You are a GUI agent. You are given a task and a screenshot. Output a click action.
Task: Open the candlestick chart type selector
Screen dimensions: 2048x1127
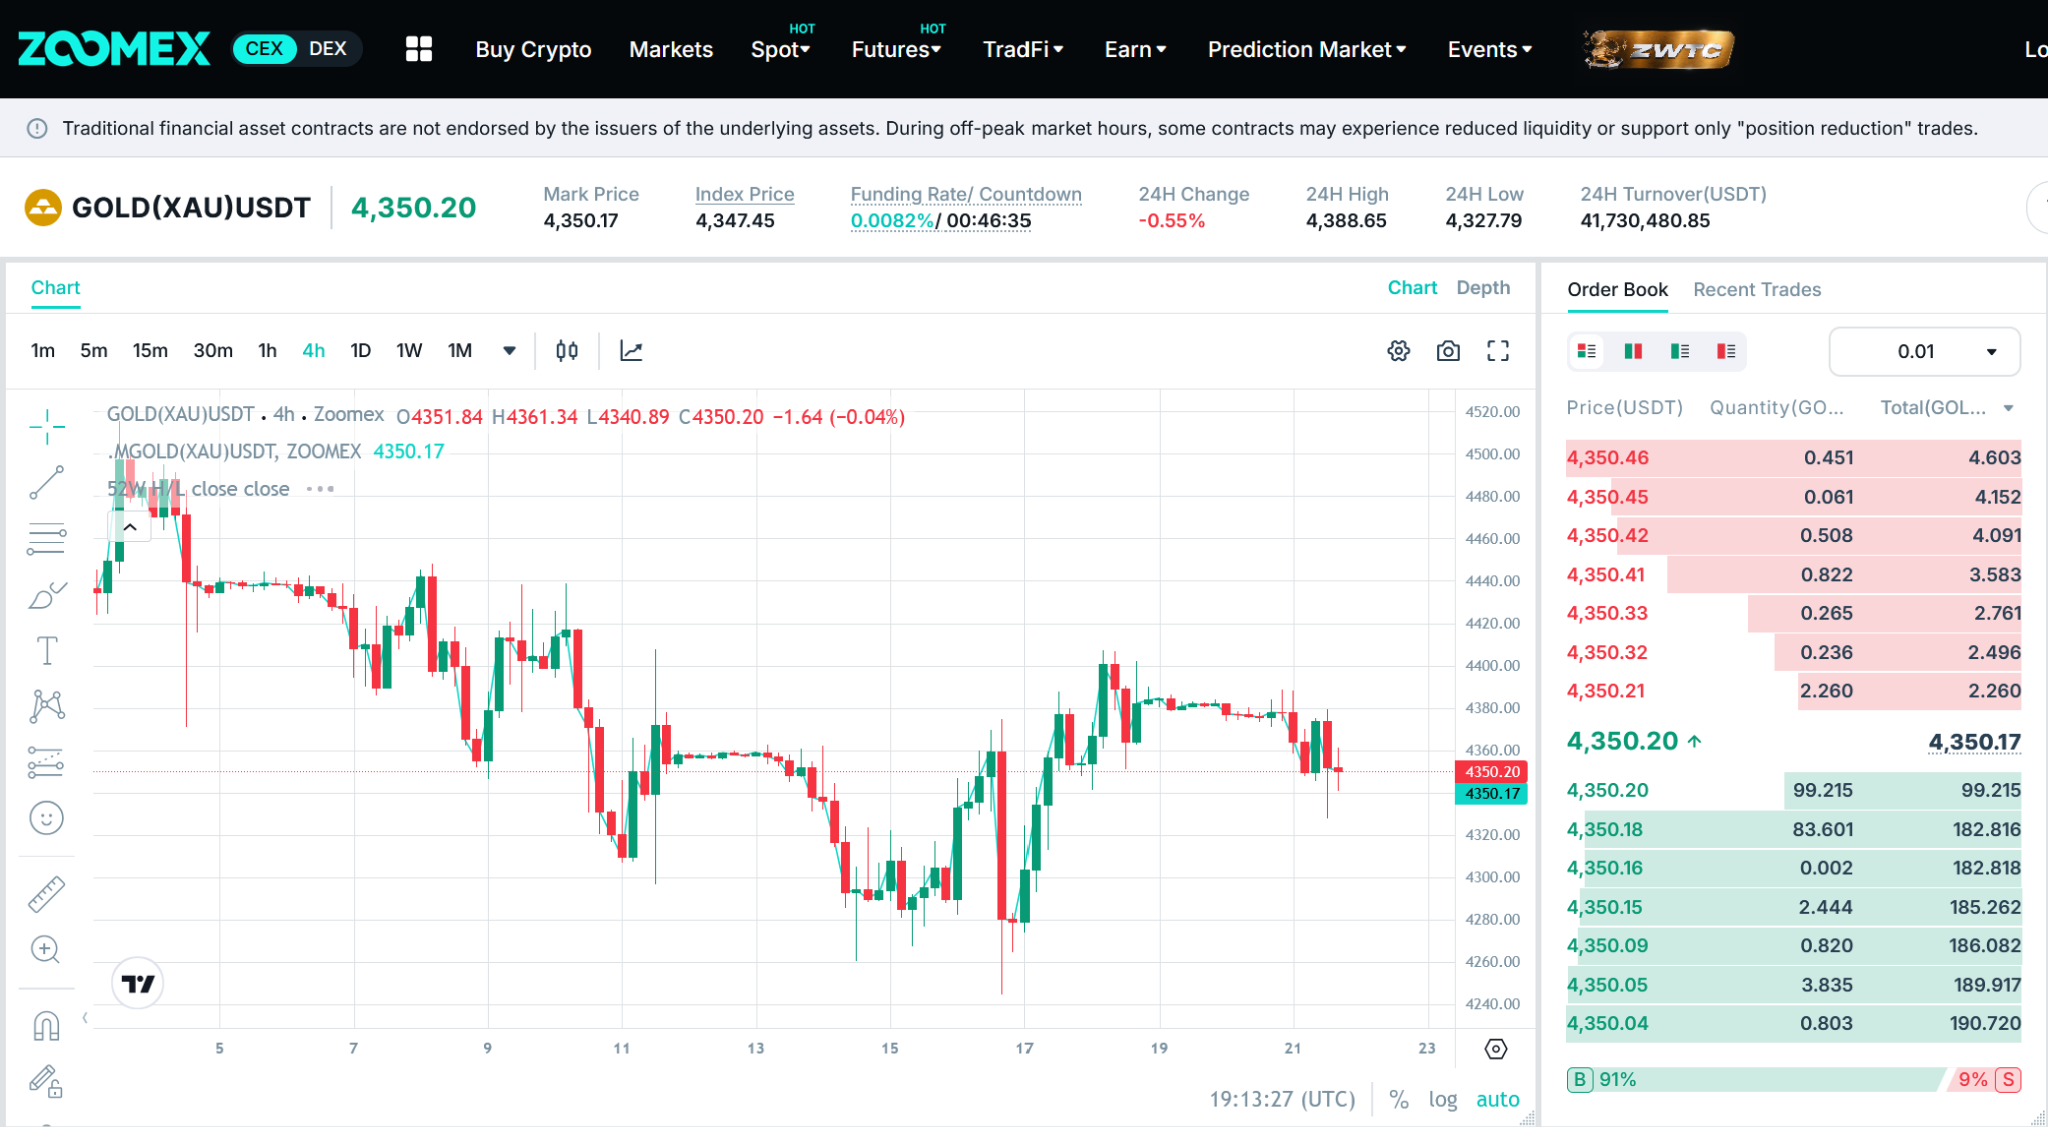coord(567,351)
